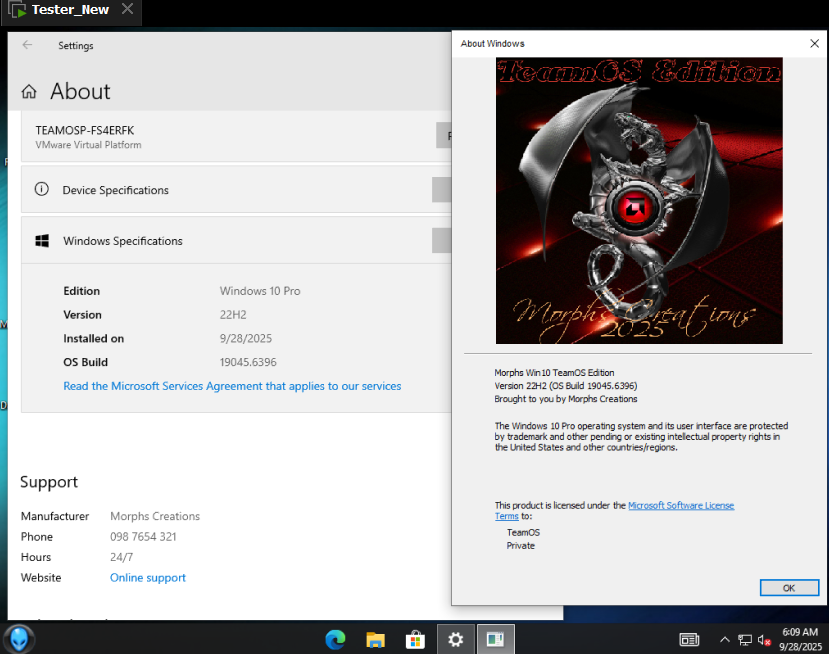Click the taskbar clock and date
The width and height of the screenshot is (829, 654).
(x=798, y=639)
